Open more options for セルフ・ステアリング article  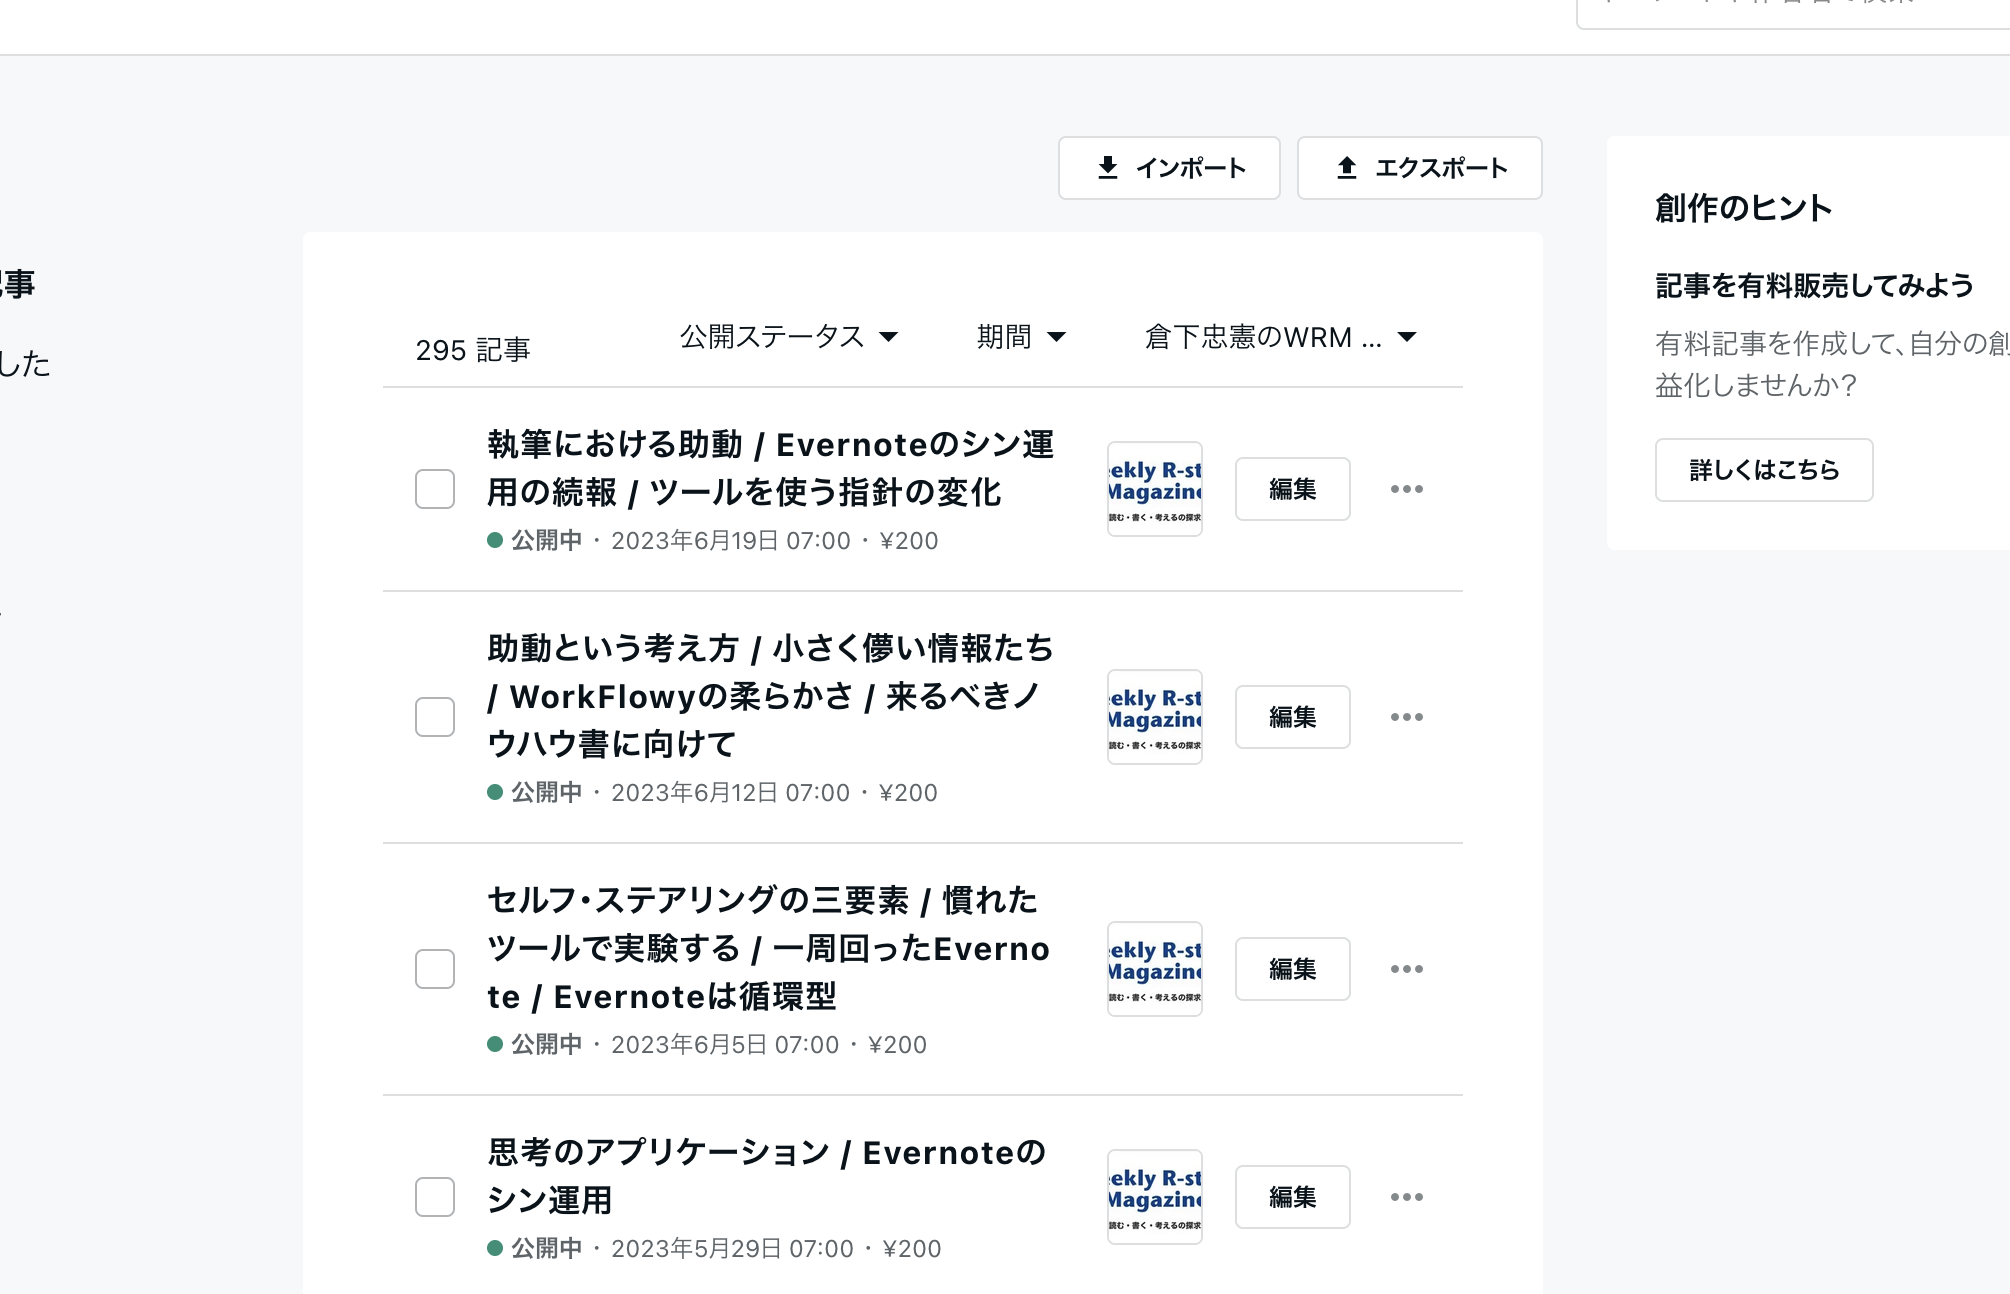(x=1407, y=969)
